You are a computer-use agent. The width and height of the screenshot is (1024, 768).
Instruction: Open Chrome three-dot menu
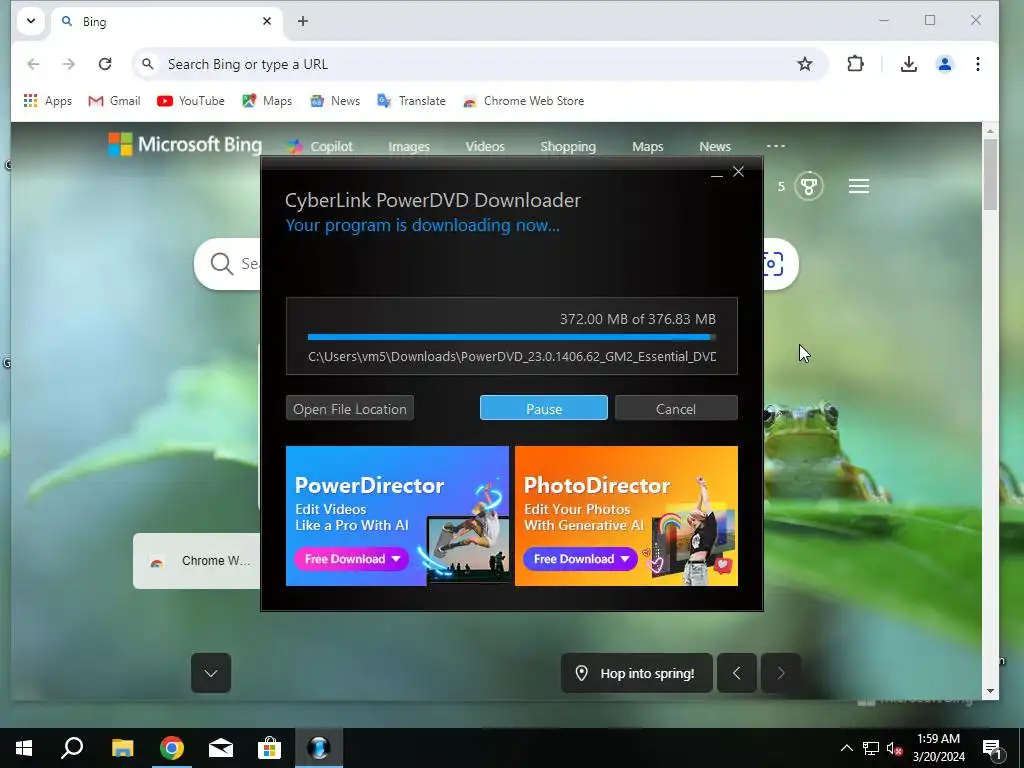pyautogui.click(x=978, y=64)
